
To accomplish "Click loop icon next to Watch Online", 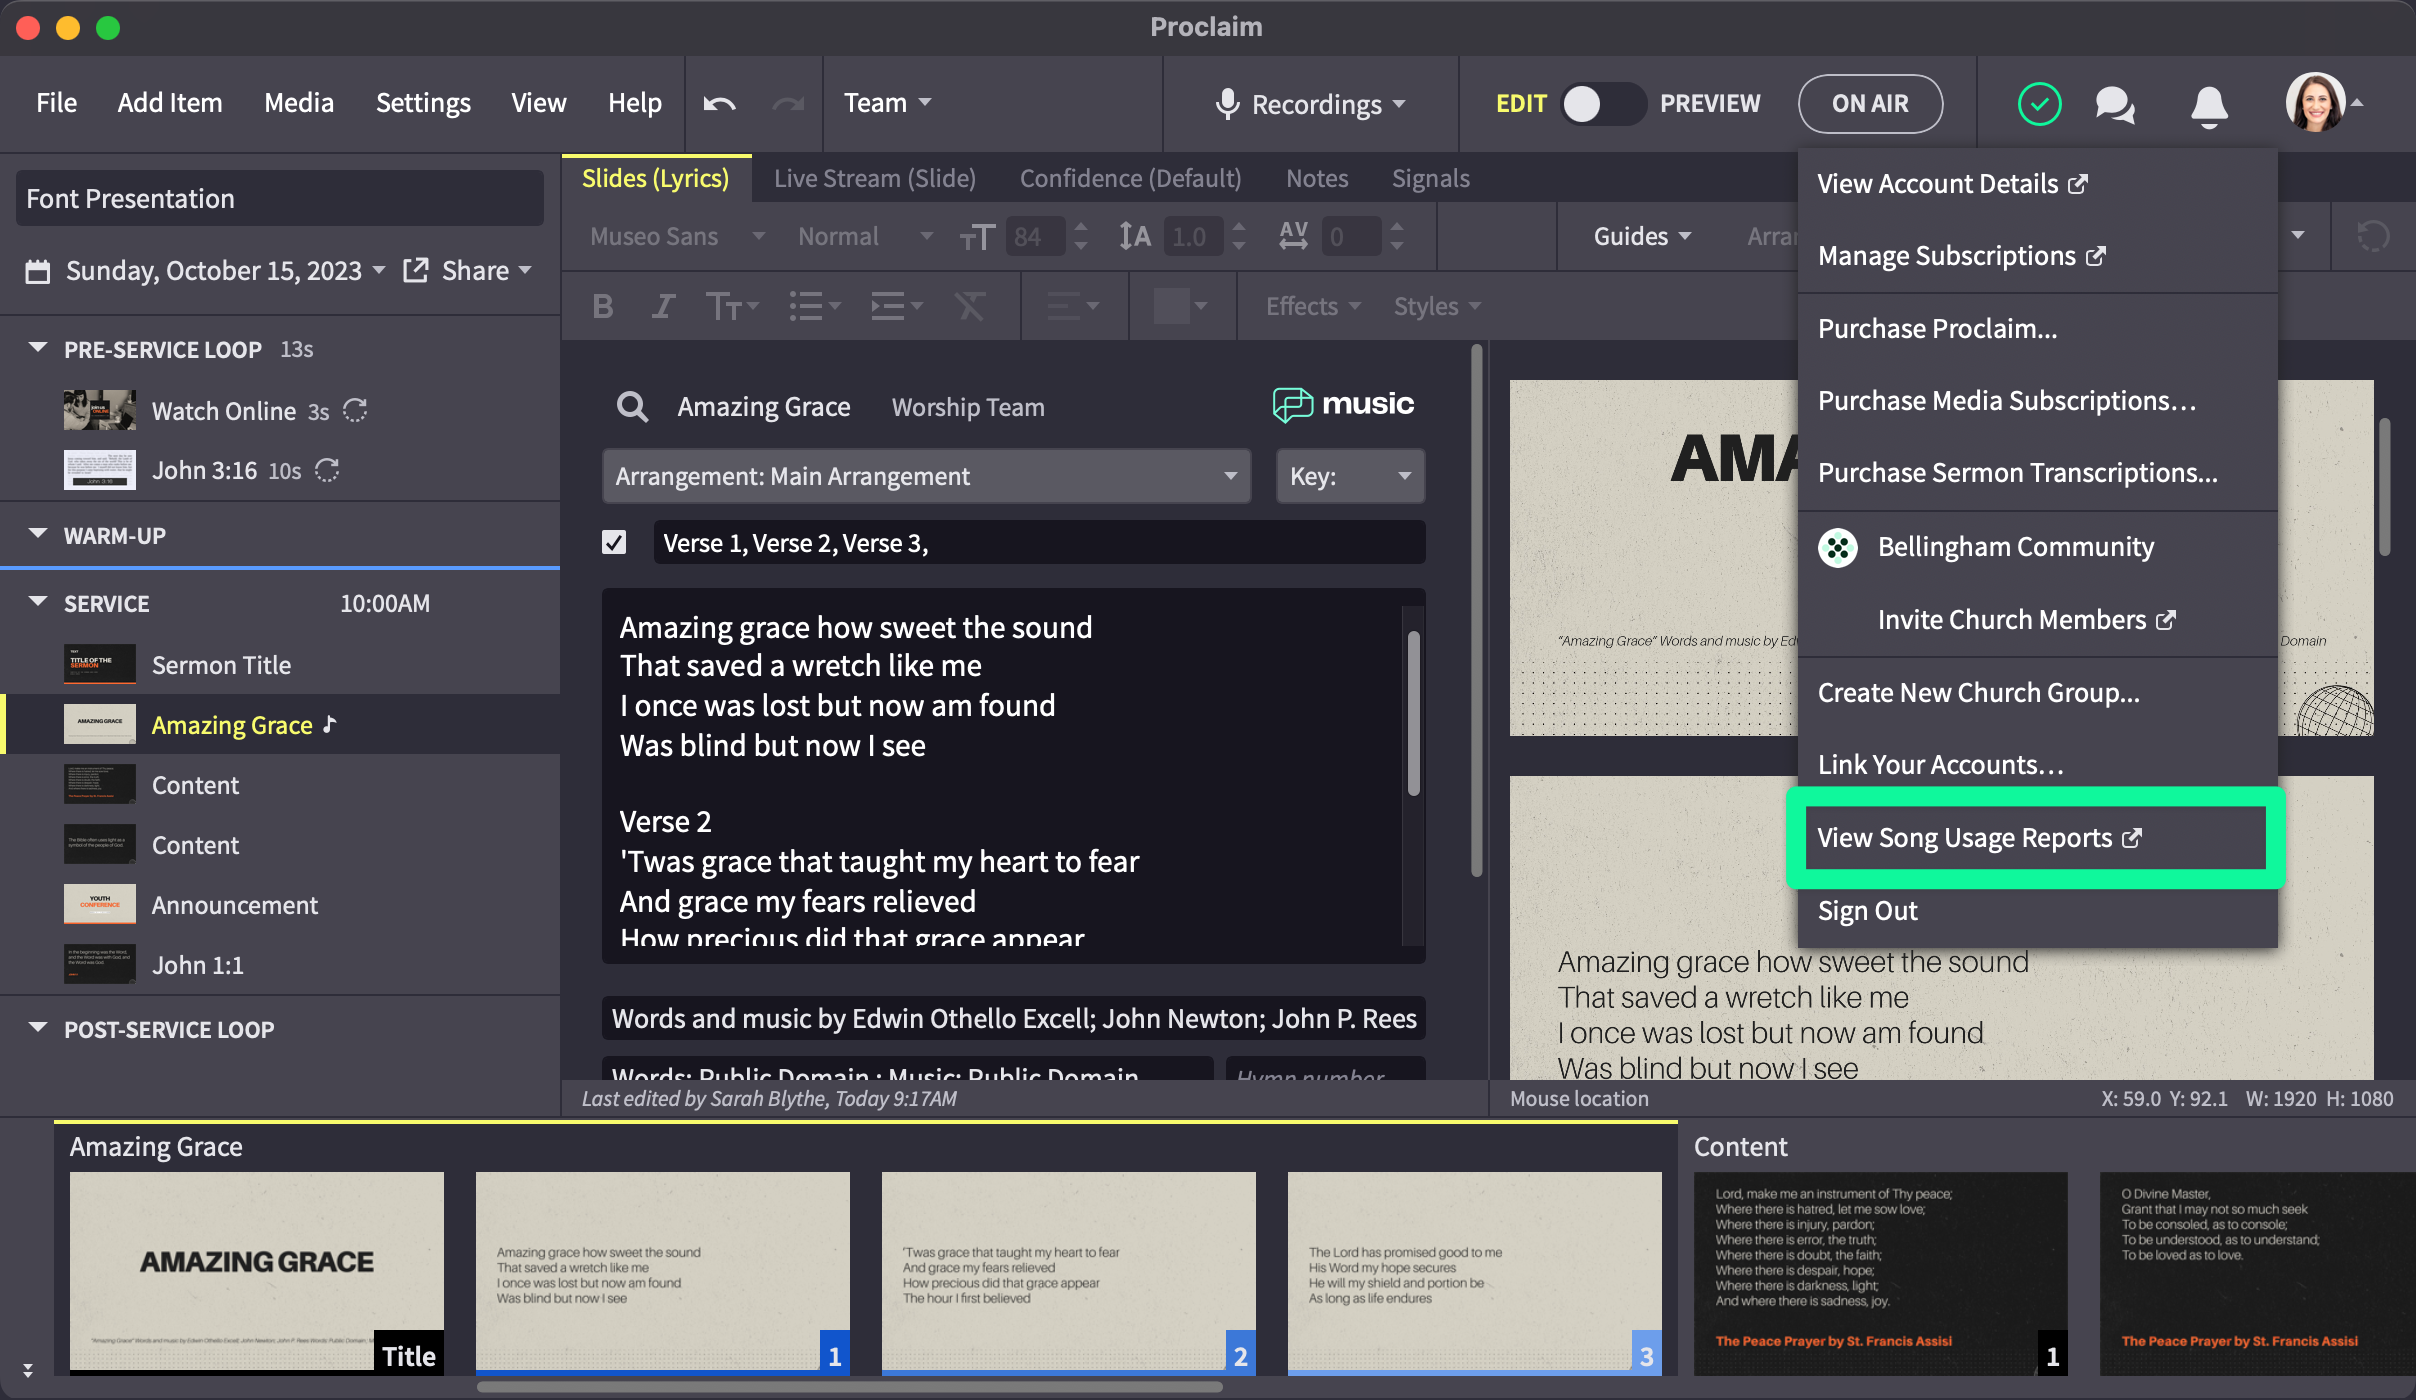I will [355, 411].
